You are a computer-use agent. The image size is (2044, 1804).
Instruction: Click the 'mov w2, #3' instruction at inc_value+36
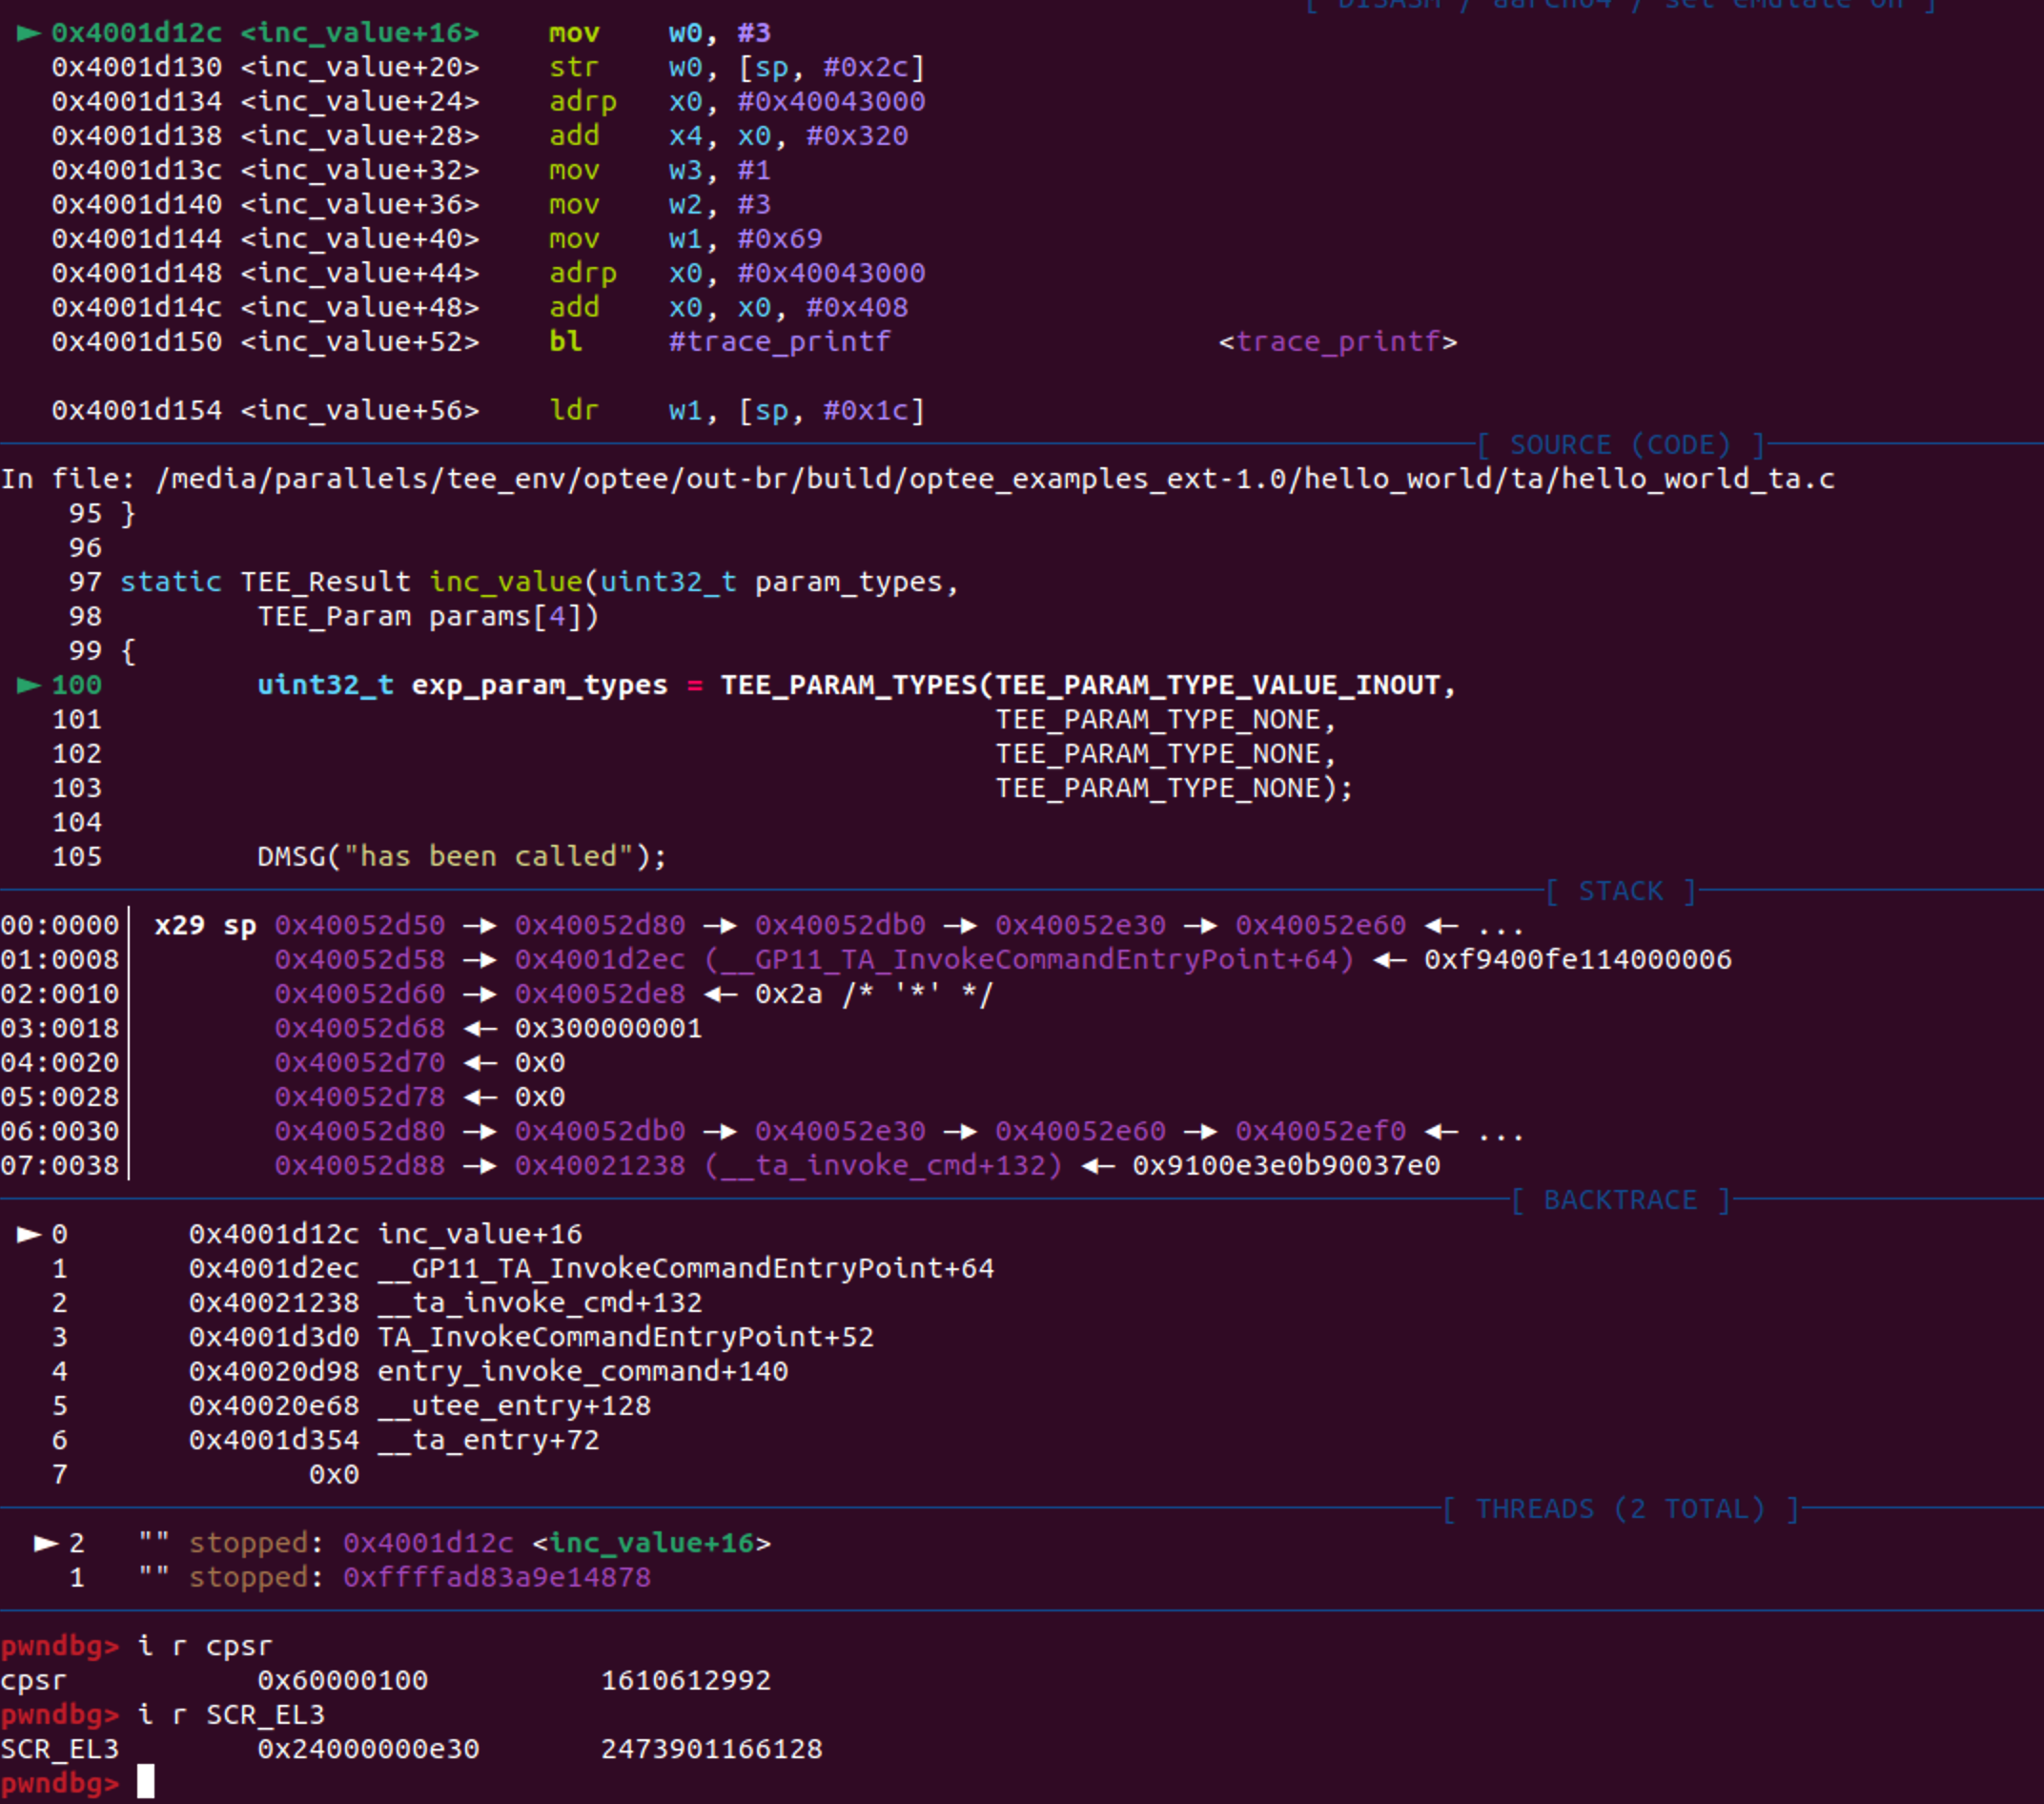point(660,204)
